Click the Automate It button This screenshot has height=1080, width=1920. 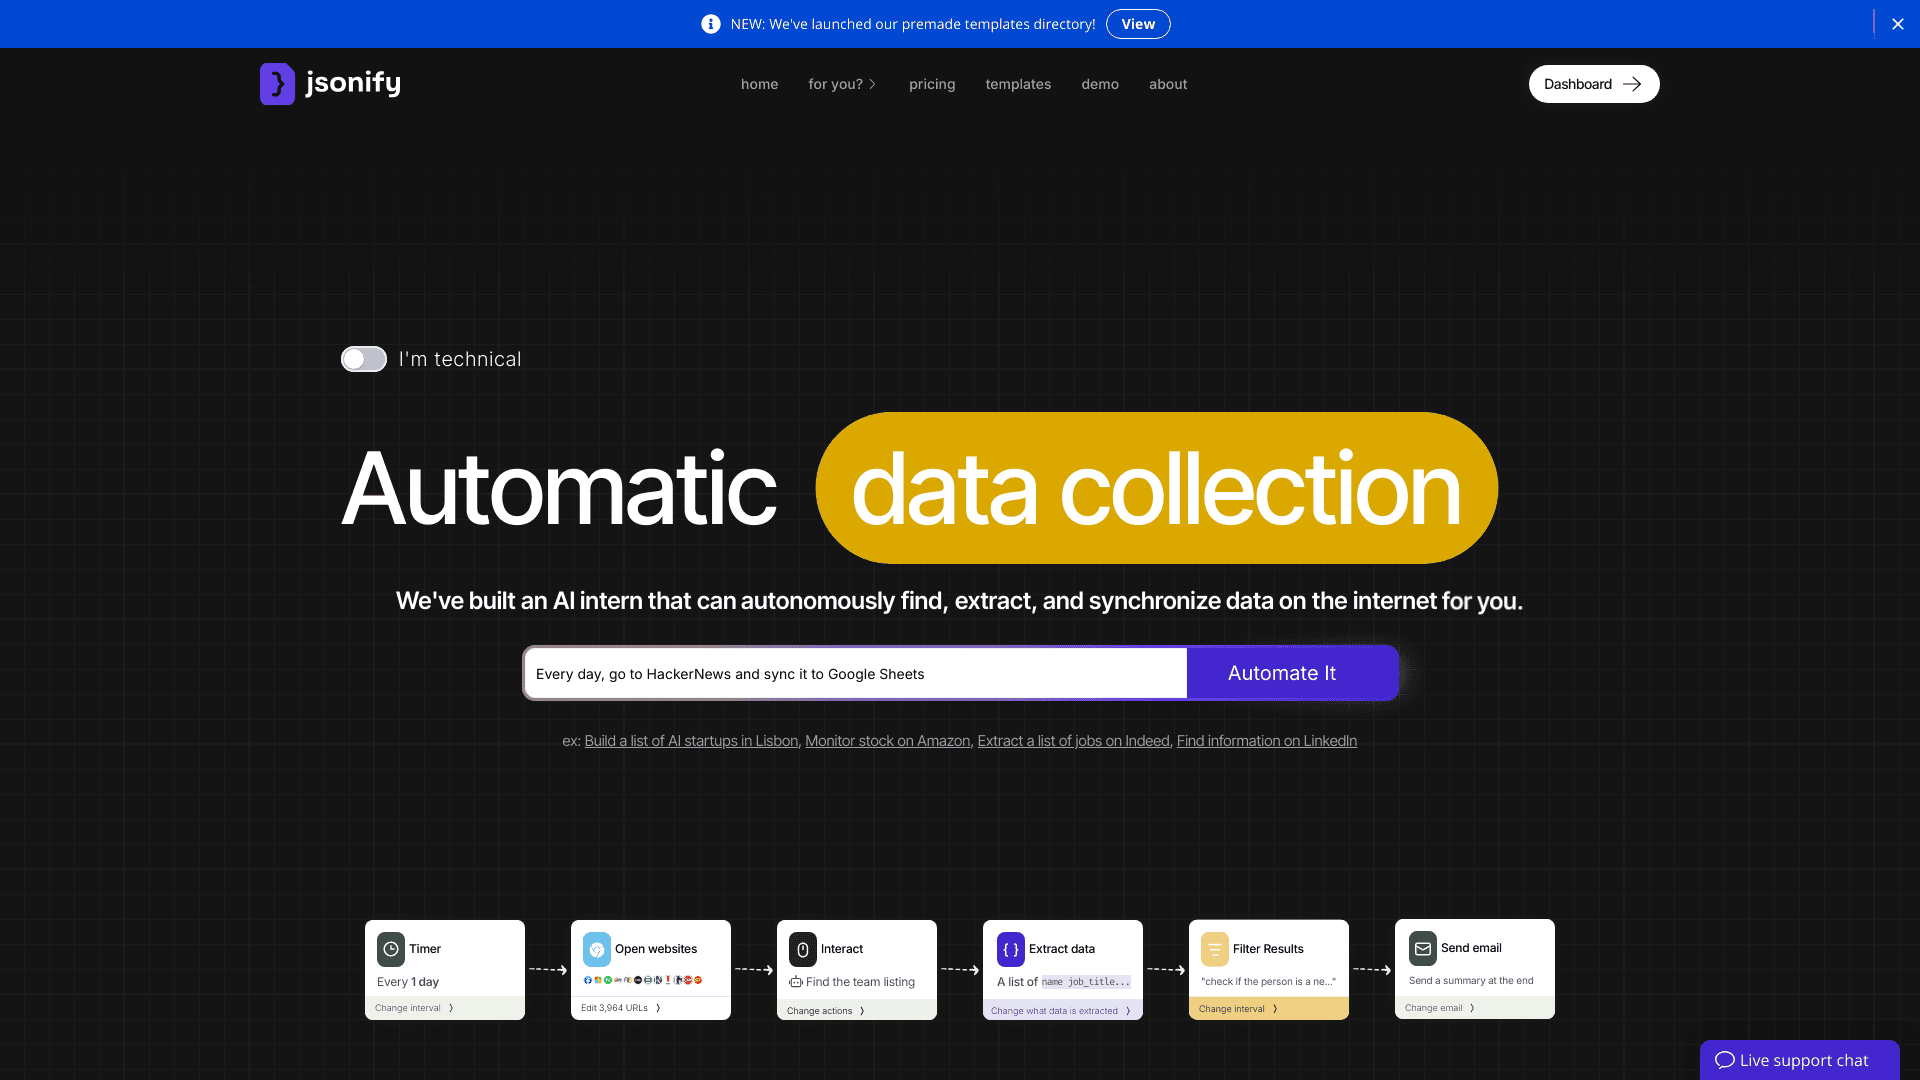click(x=1281, y=673)
